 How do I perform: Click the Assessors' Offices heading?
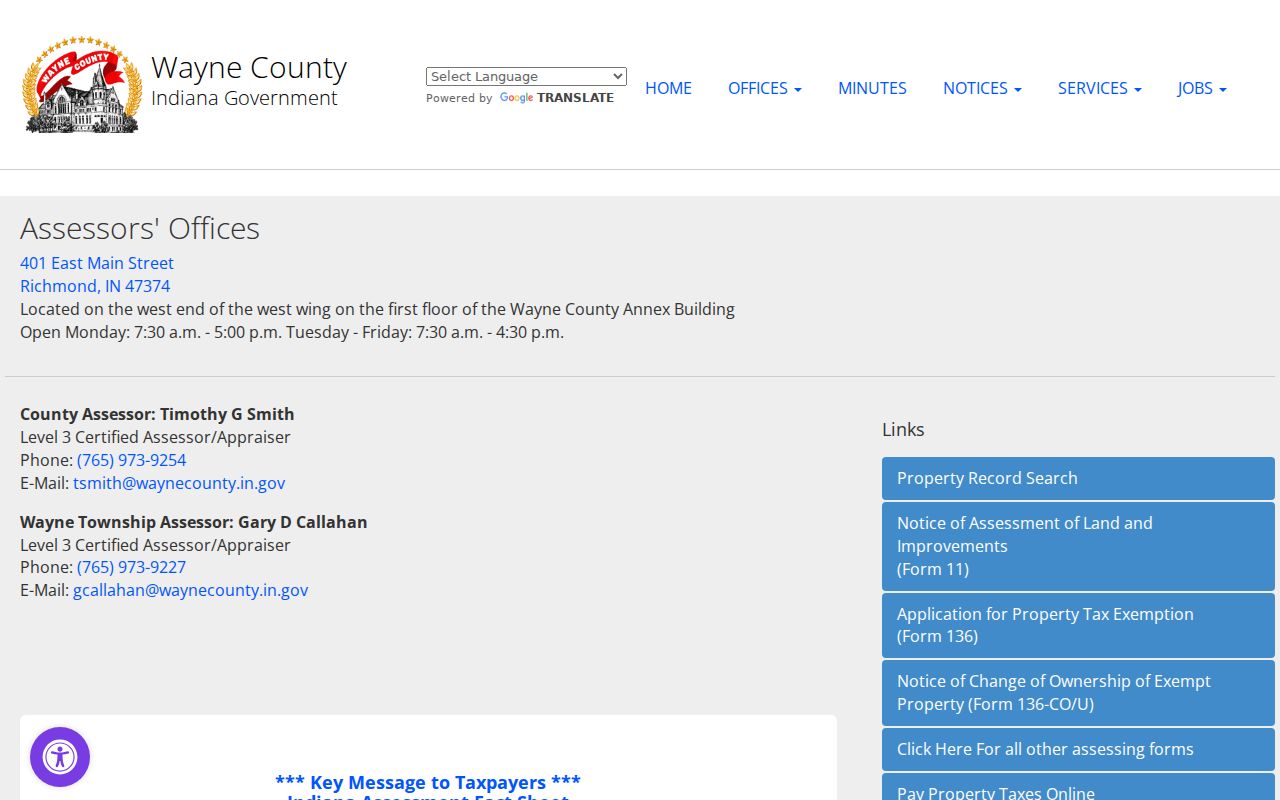click(x=140, y=228)
